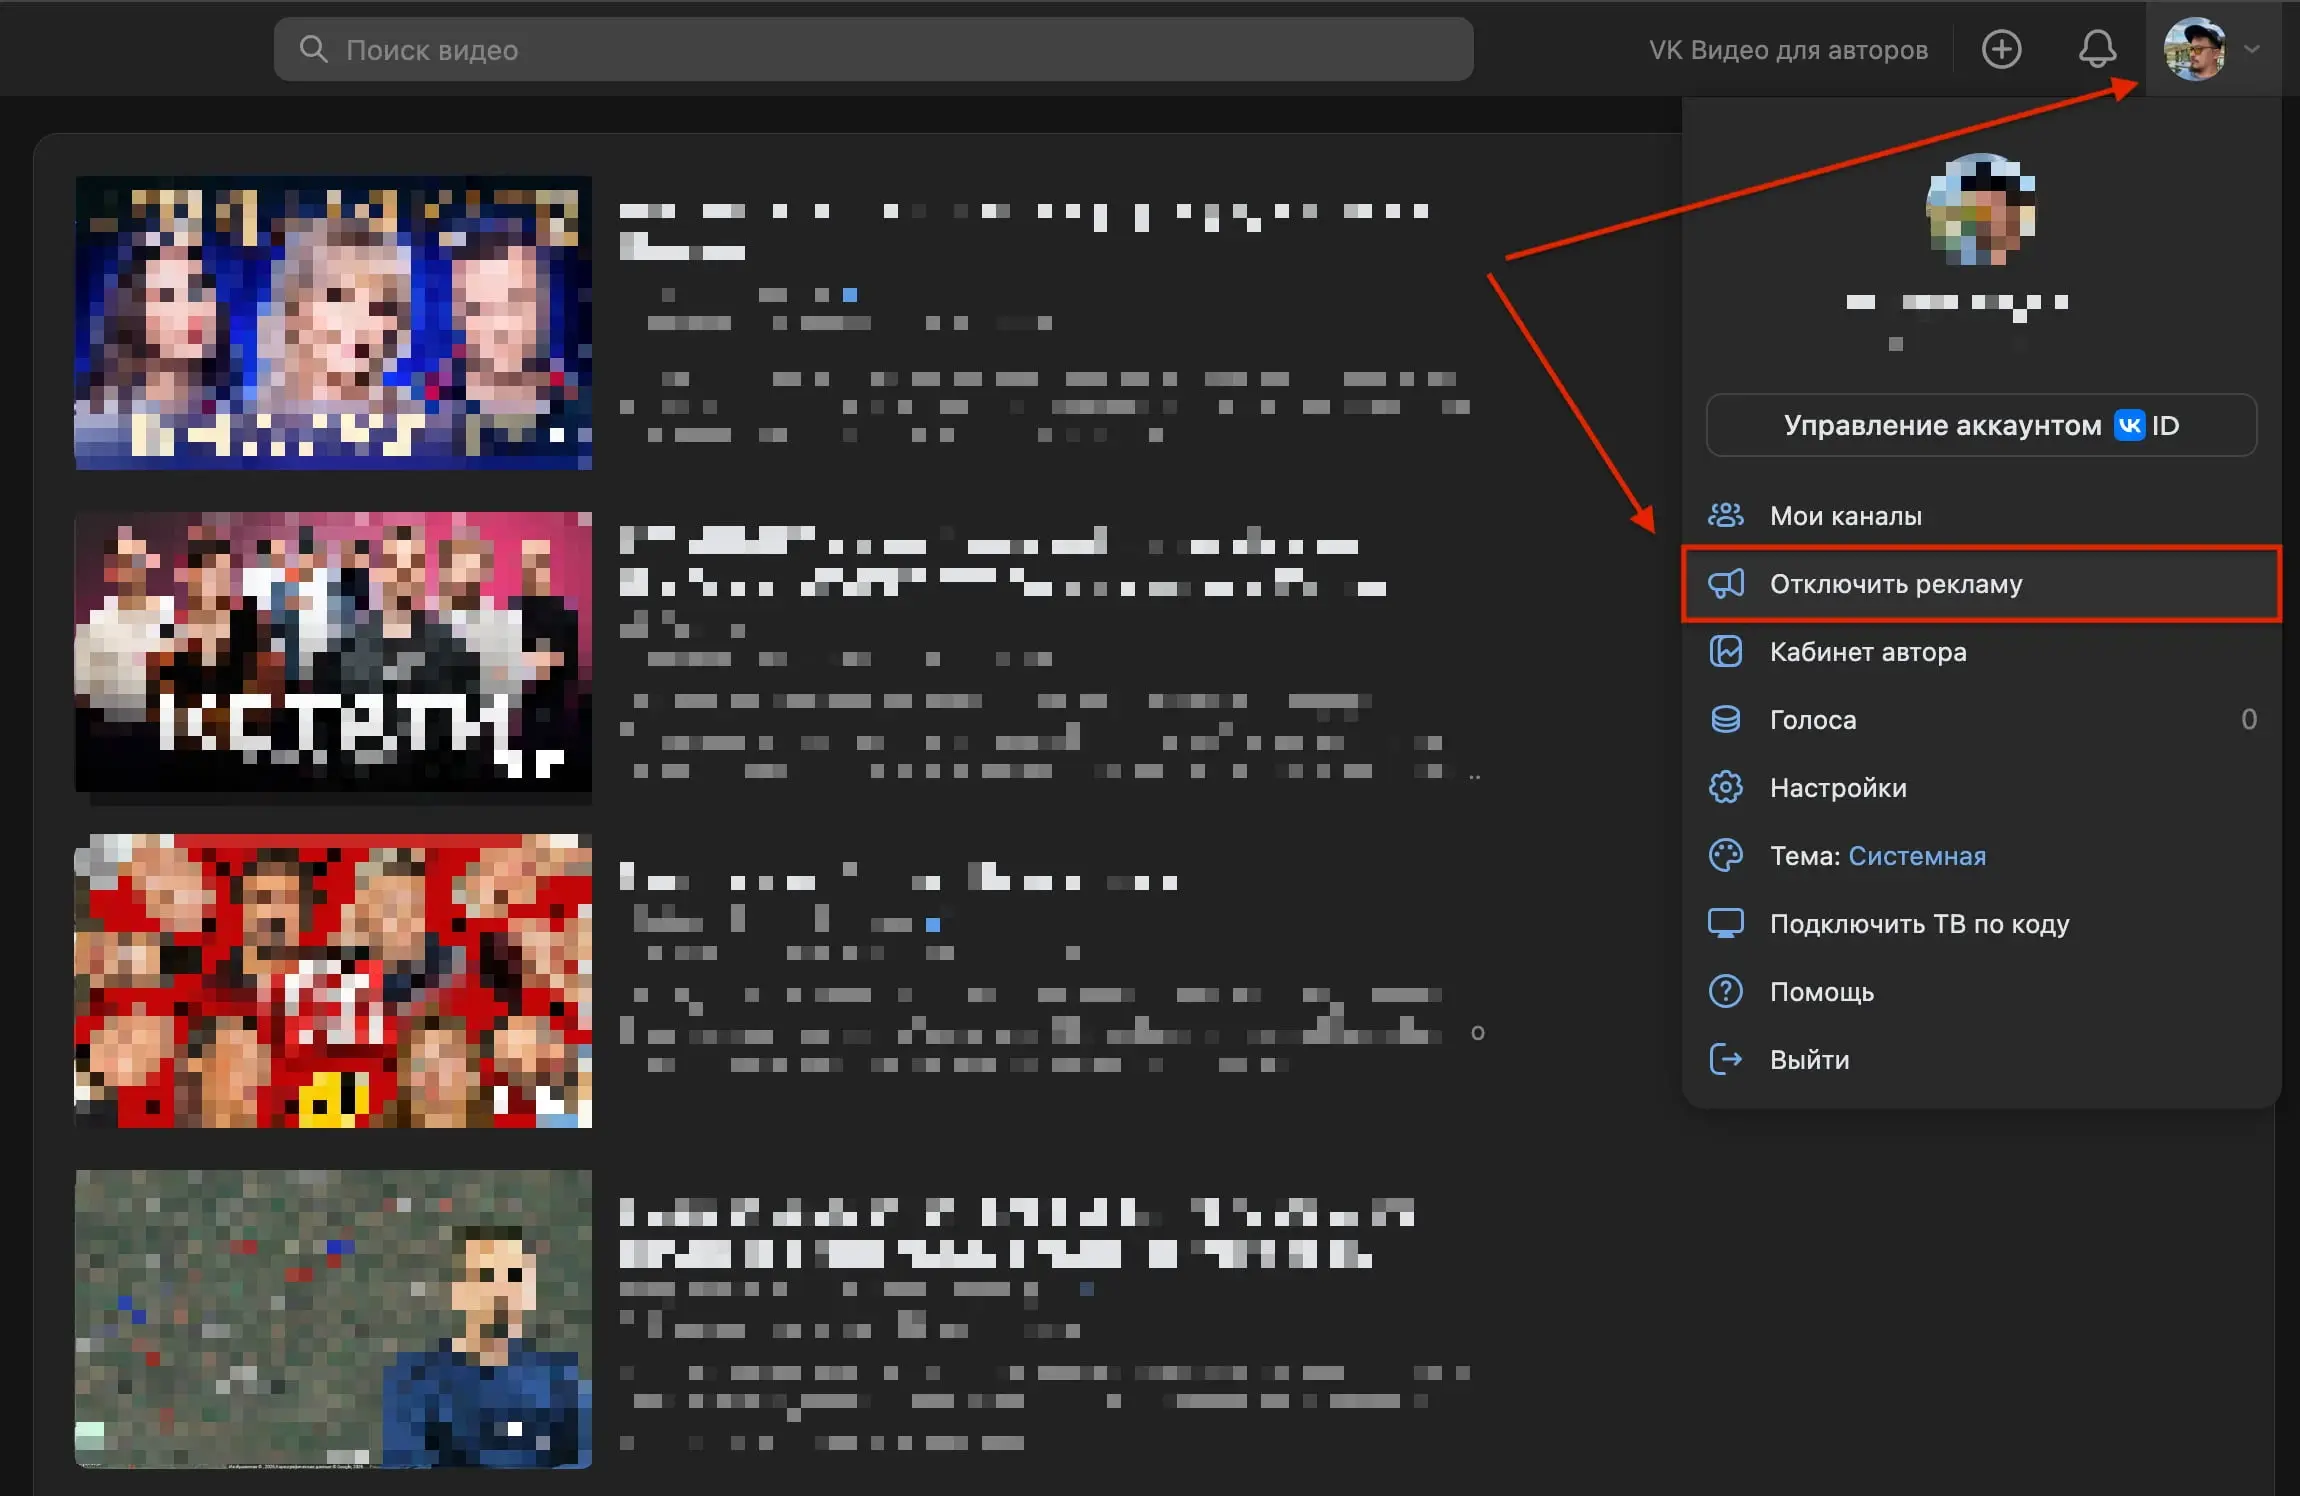Click the profile avatar in header
The image size is (2300, 1496).
pos(2194,49)
